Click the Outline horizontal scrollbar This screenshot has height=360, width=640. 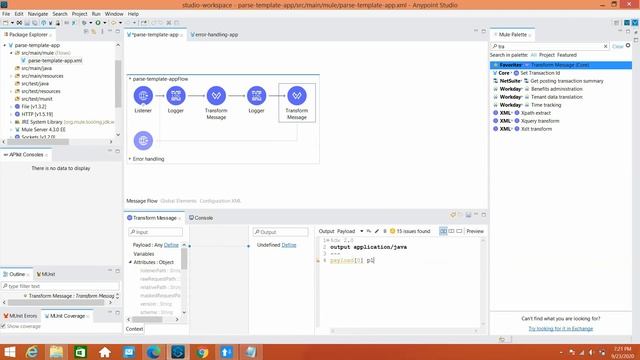click(x=56, y=302)
